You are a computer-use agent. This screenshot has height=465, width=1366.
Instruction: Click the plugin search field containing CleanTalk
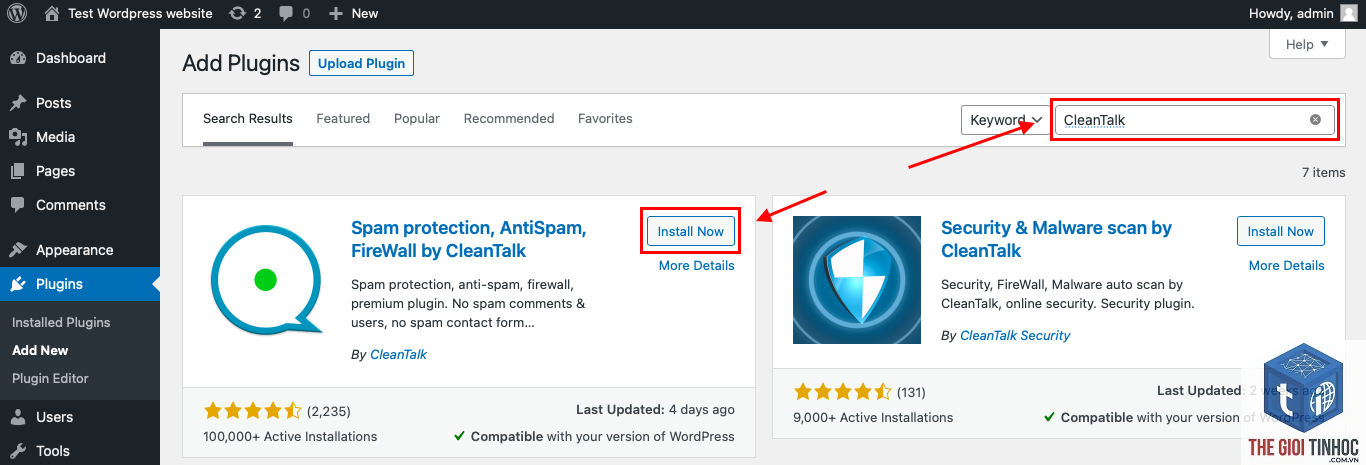tap(1194, 120)
